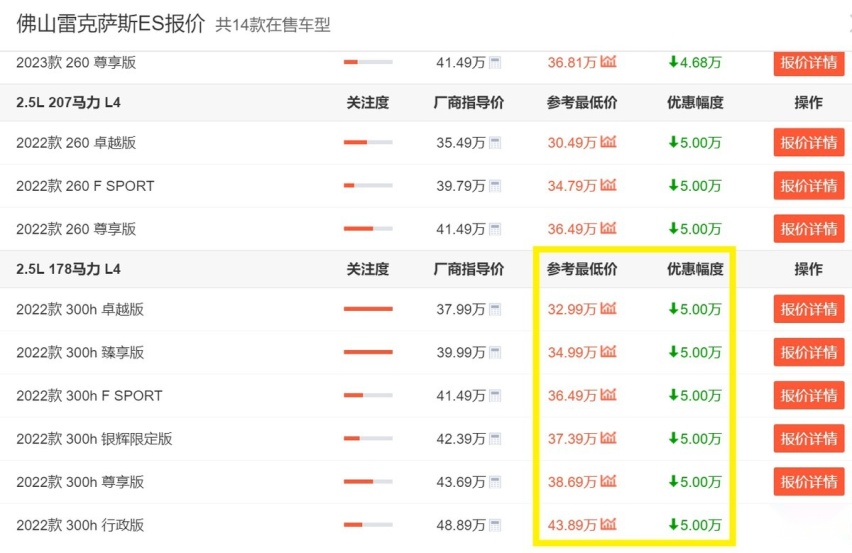Open the calculator icon beside 39.79万
The height and width of the screenshot is (553, 852).
[x=495, y=186]
